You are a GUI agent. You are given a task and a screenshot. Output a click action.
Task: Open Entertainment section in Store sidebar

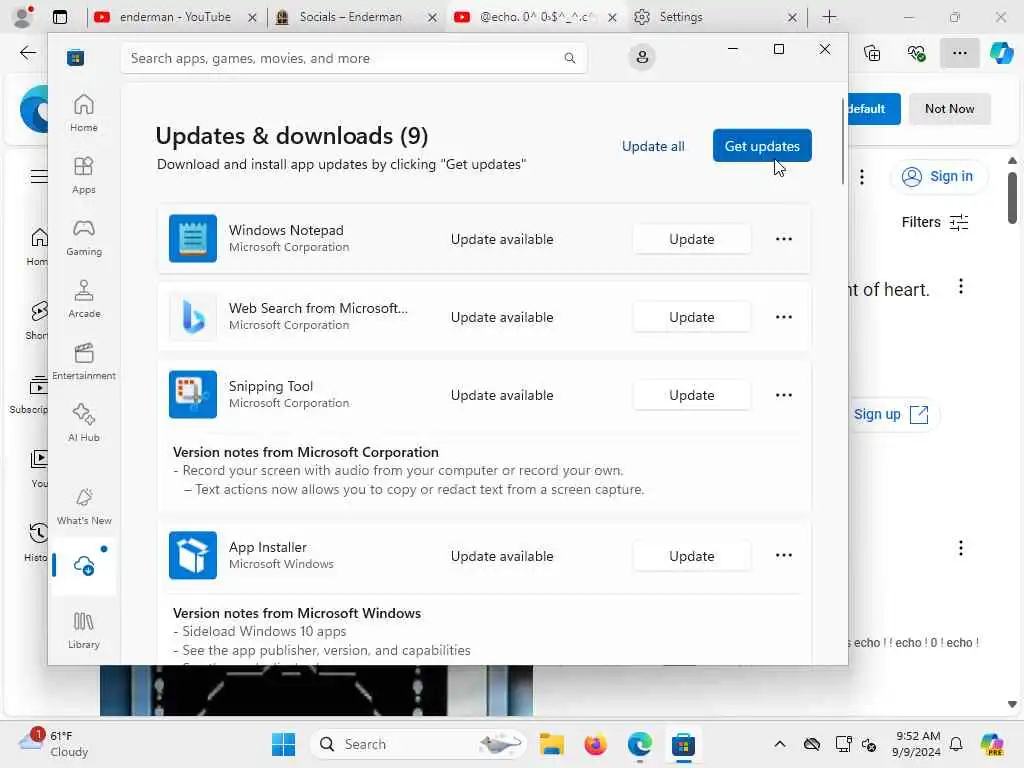pyautogui.click(x=84, y=361)
